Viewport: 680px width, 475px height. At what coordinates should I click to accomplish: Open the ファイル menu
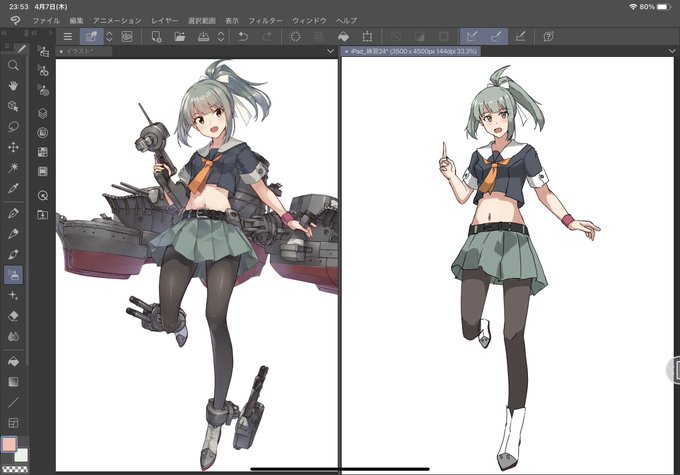pos(46,20)
